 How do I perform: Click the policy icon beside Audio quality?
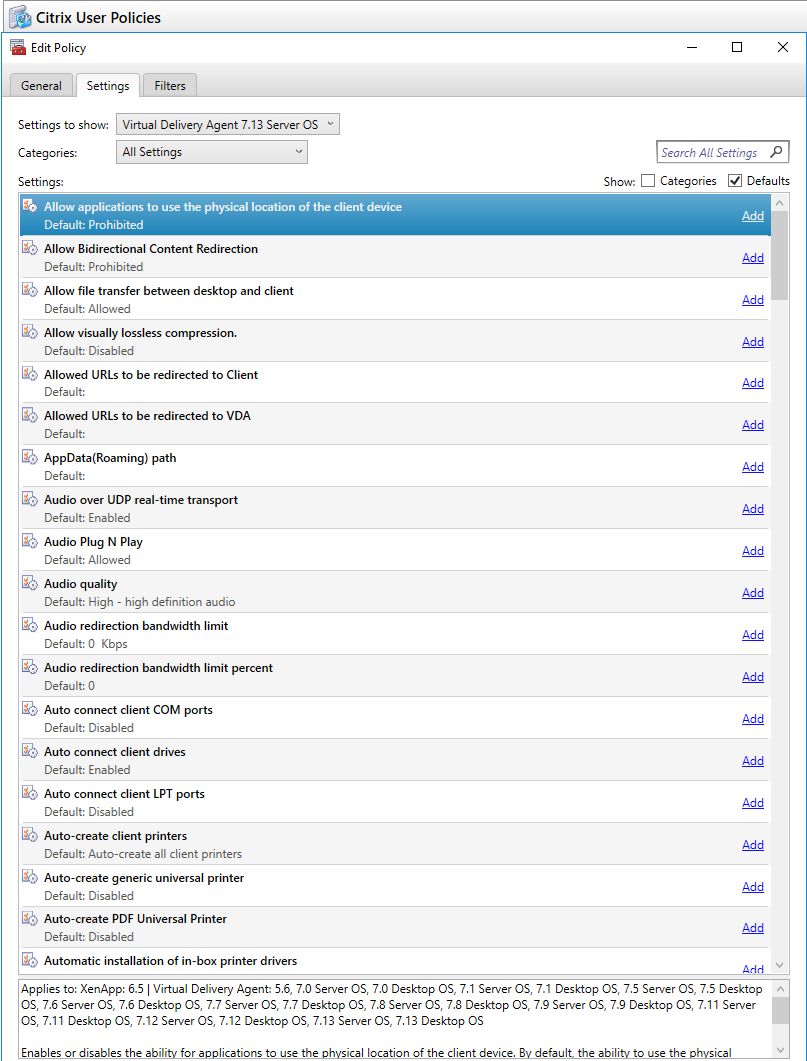30,584
